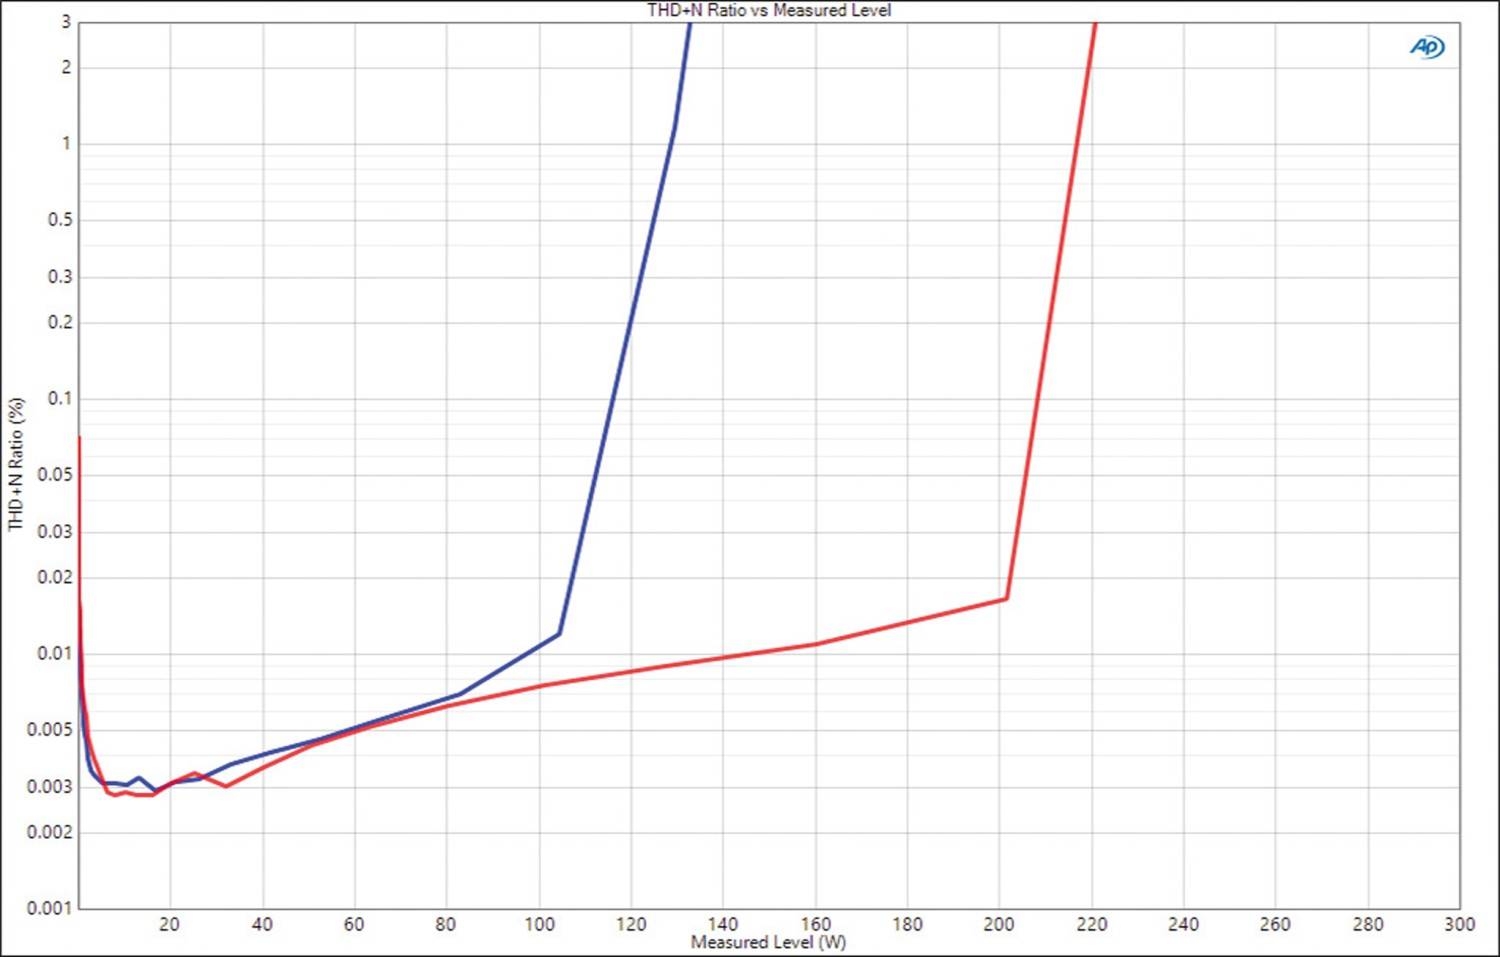Screen dimensions: 1500x957
Task: Click the y-axis value 0.3
Action: (61, 277)
